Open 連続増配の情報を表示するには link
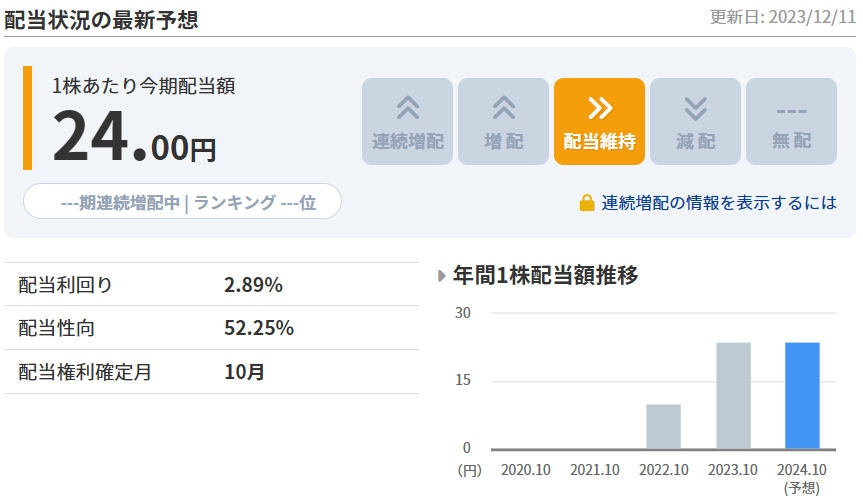This screenshot has height=496, width=863. (719, 203)
